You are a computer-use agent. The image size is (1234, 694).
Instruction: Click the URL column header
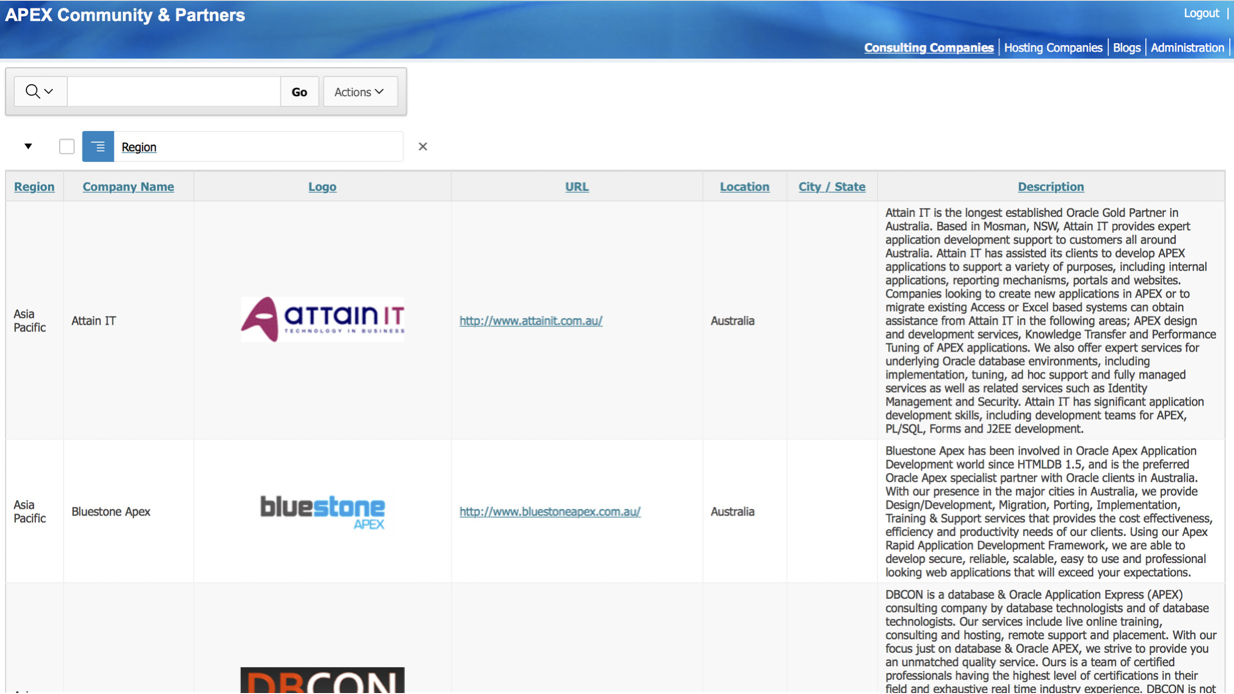[x=577, y=187]
